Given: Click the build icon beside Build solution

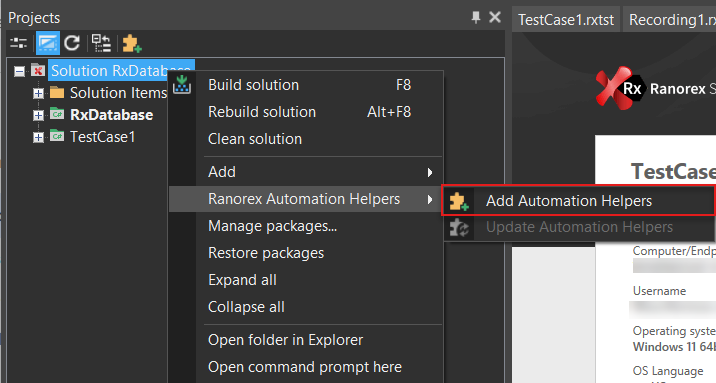Looking at the screenshot, I should [182, 85].
